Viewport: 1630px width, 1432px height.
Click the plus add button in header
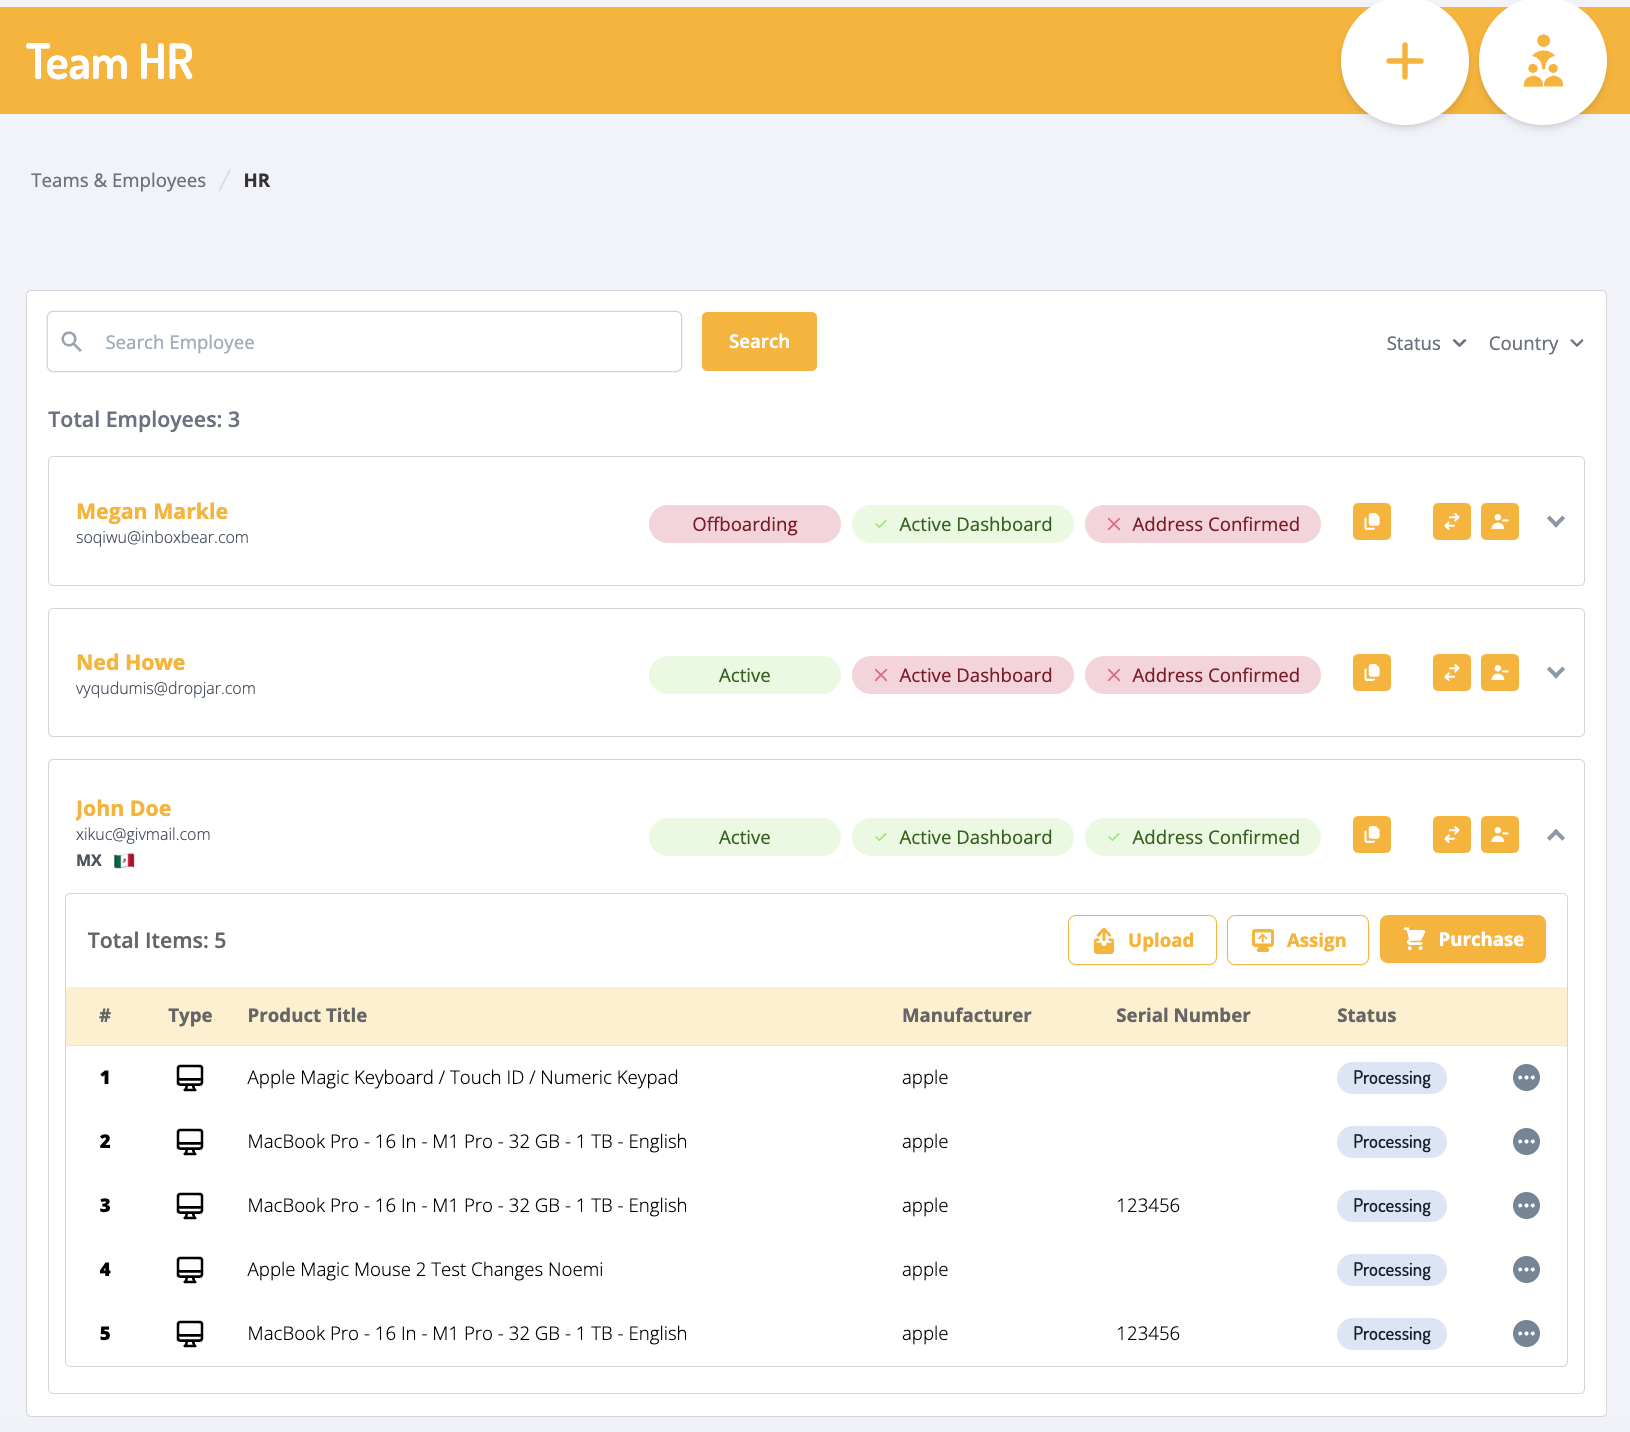pos(1404,62)
